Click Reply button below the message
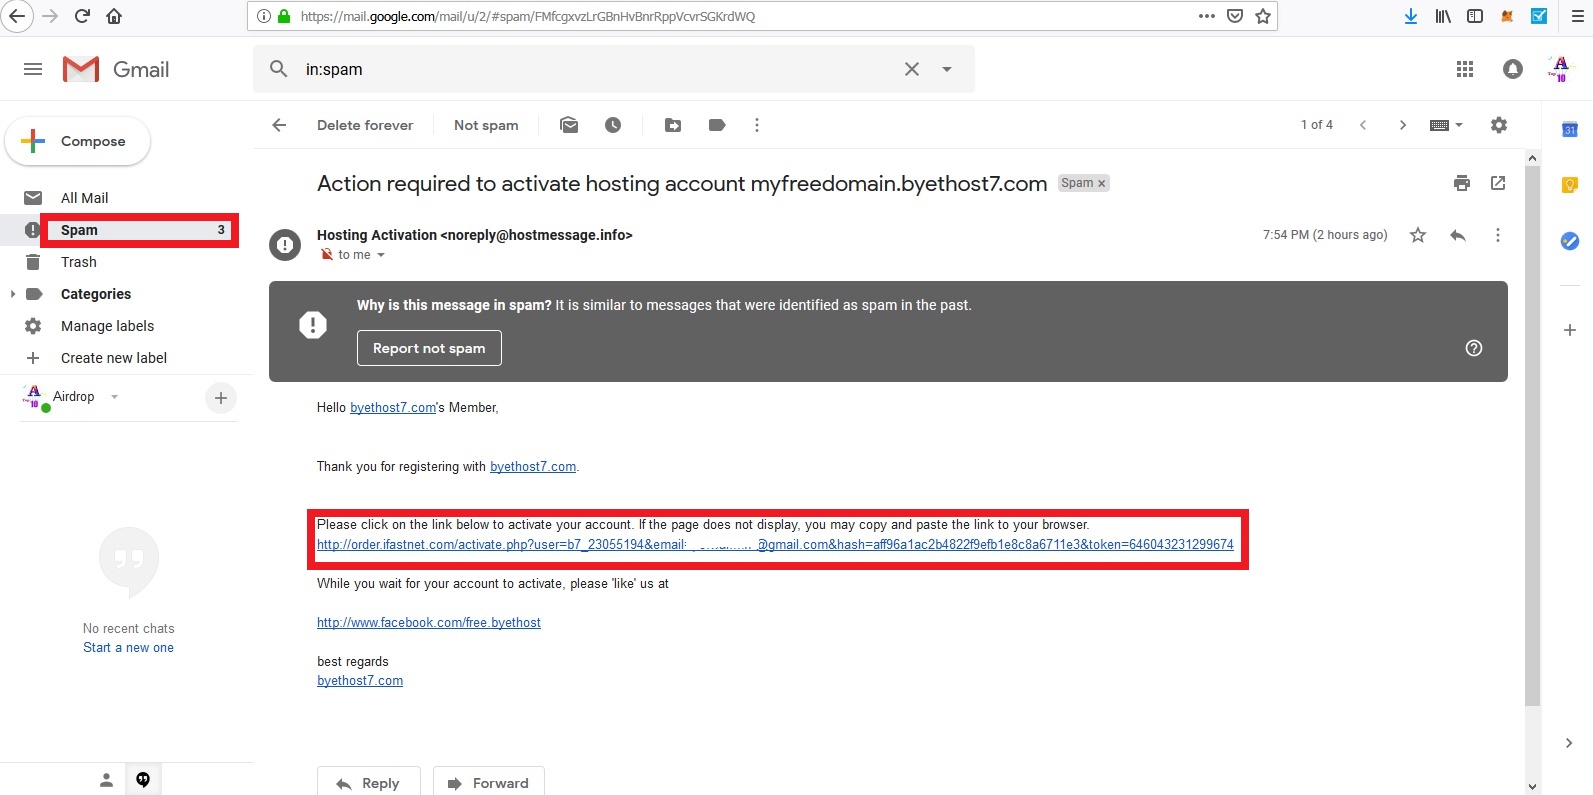This screenshot has width=1593, height=795. point(368,782)
